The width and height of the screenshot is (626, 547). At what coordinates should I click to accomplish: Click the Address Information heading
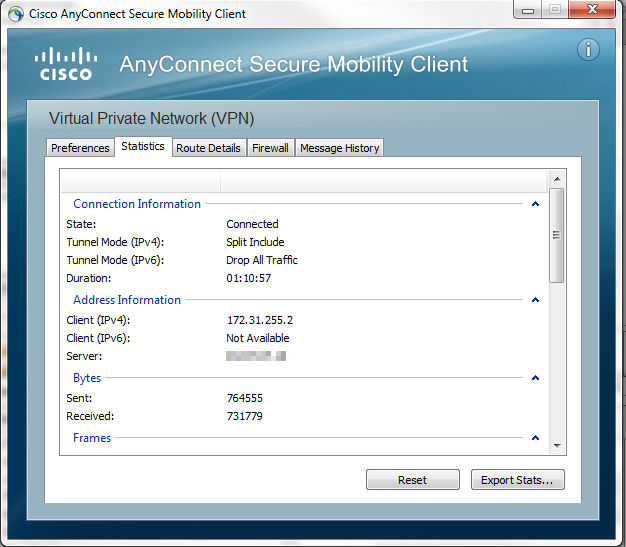pyautogui.click(x=127, y=300)
